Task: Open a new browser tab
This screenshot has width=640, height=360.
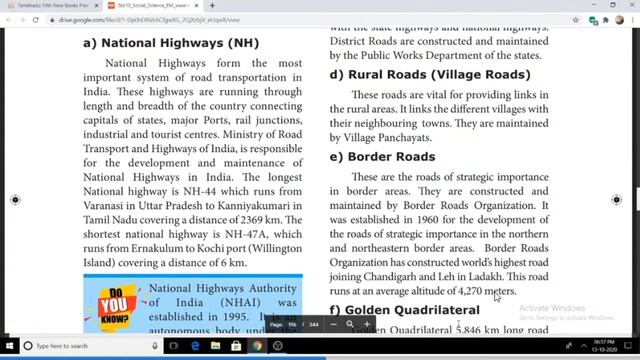Action: pyautogui.click(x=212, y=6)
